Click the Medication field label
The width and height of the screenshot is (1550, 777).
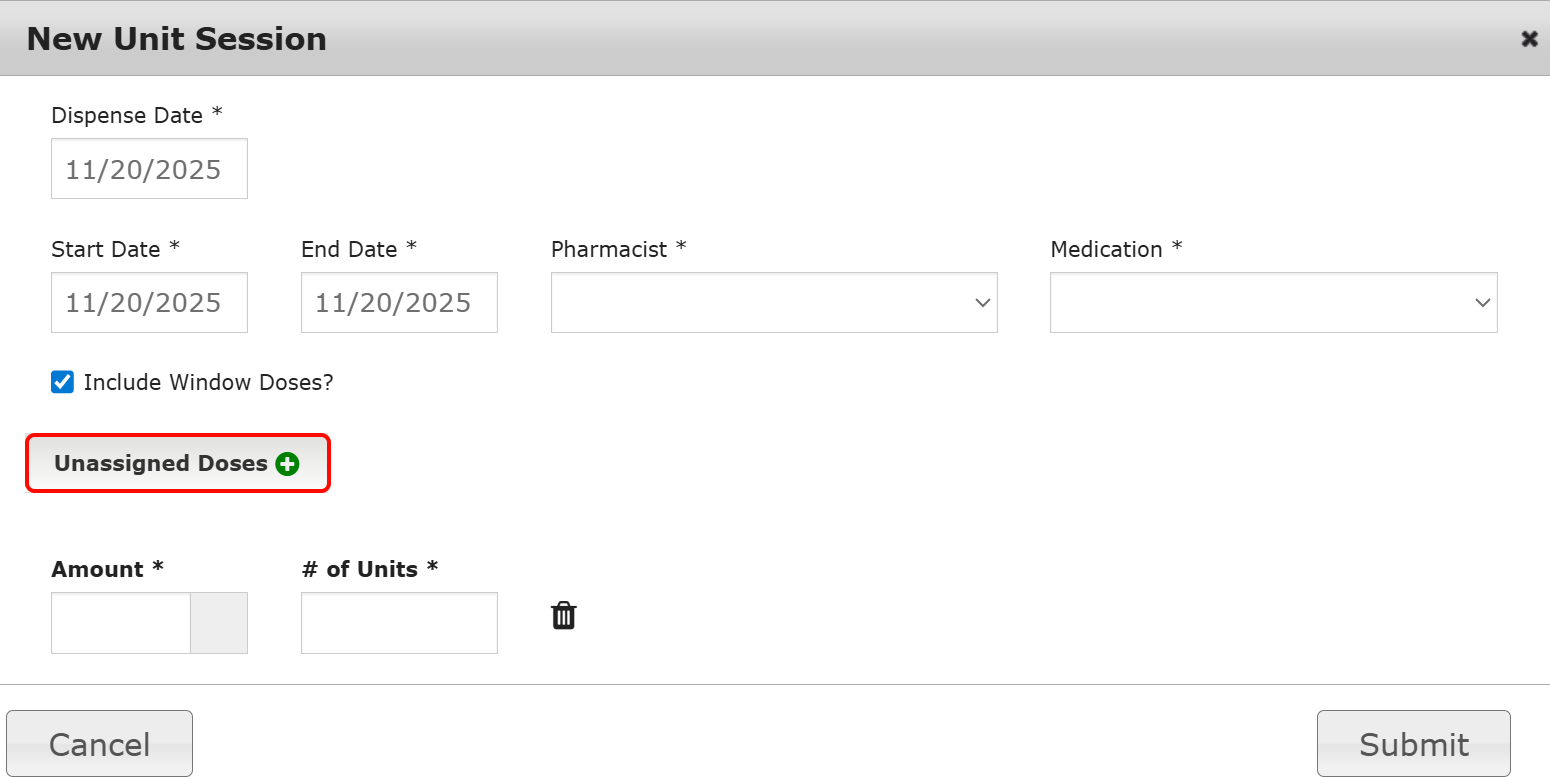pos(1106,249)
